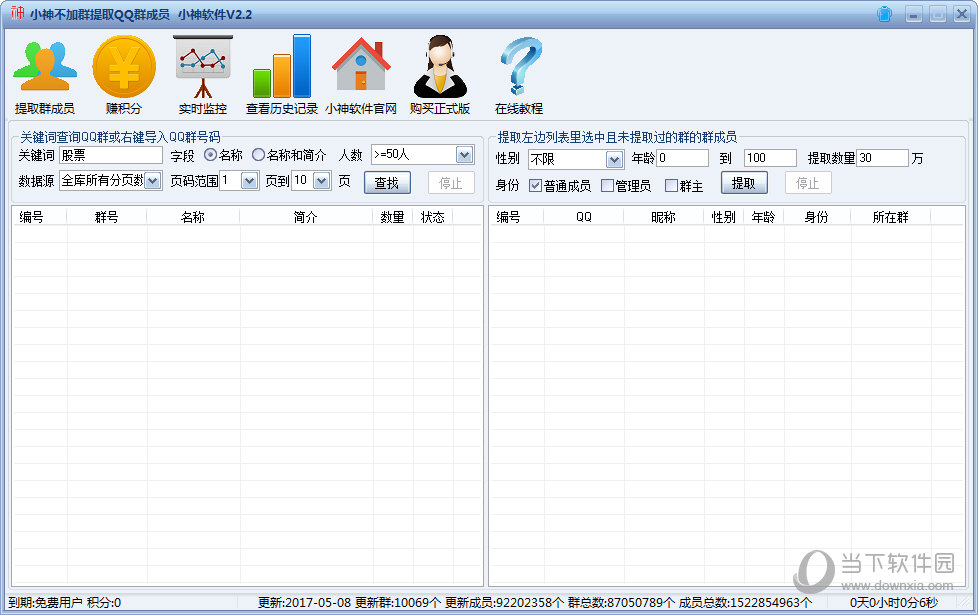Open the 页到 end page dropdown

point(322,181)
